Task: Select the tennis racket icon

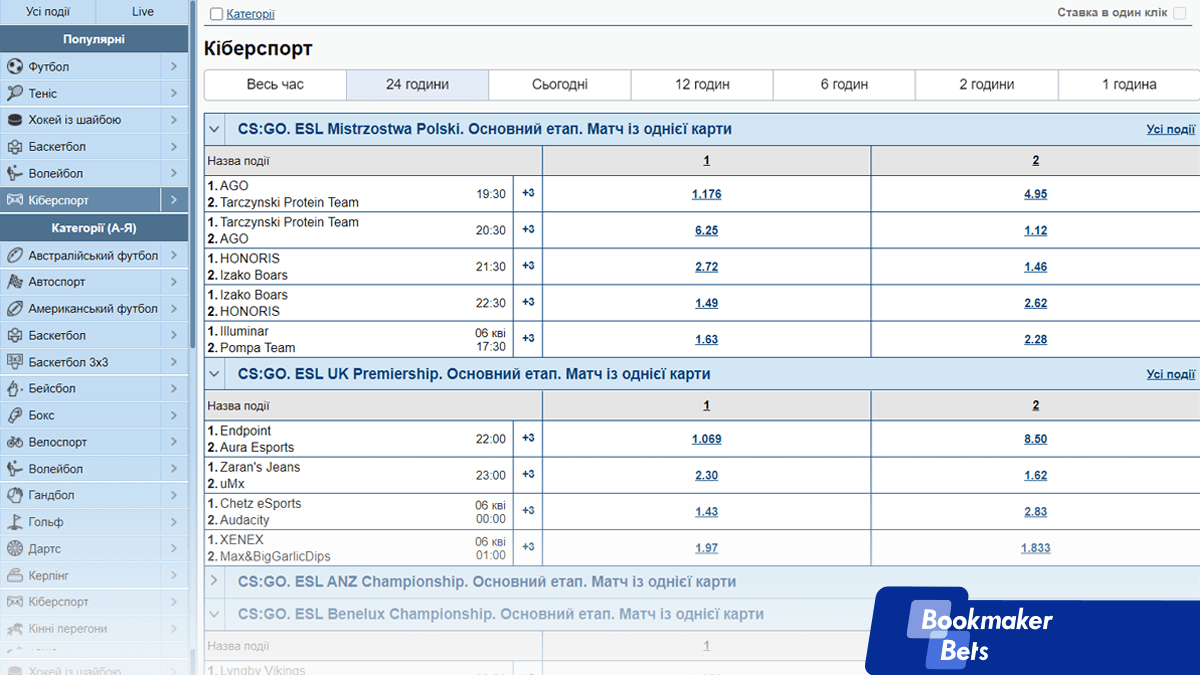Action: pos(15,93)
